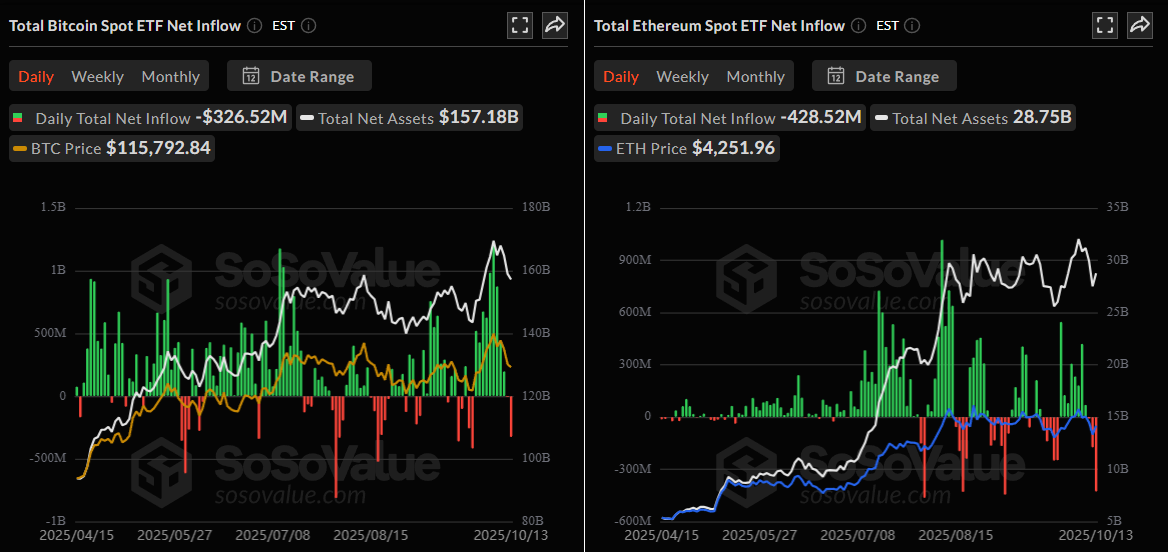The height and width of the screenshot is (552, 1168).
Task: Hide the BTC Price line
Action: [112, 148]
